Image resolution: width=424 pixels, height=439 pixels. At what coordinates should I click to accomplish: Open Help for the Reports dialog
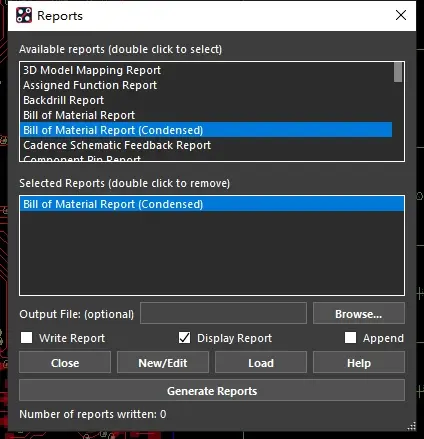tap(359, 362)
